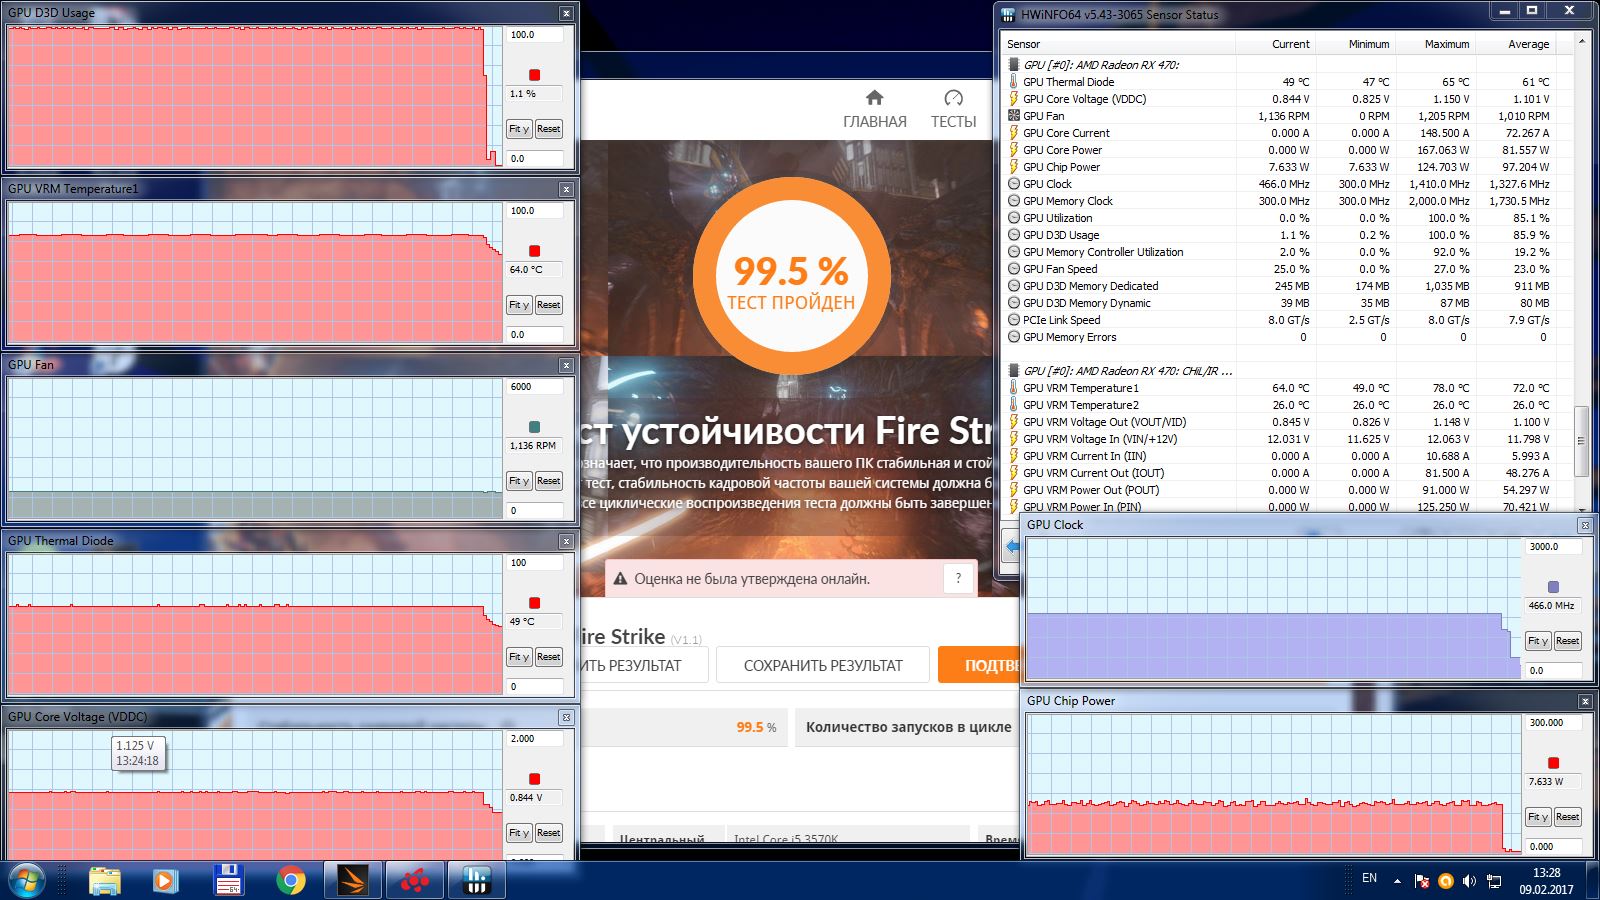Open the volume control in system tray
Viewport: 1600px width, 900px height.
1469,881
